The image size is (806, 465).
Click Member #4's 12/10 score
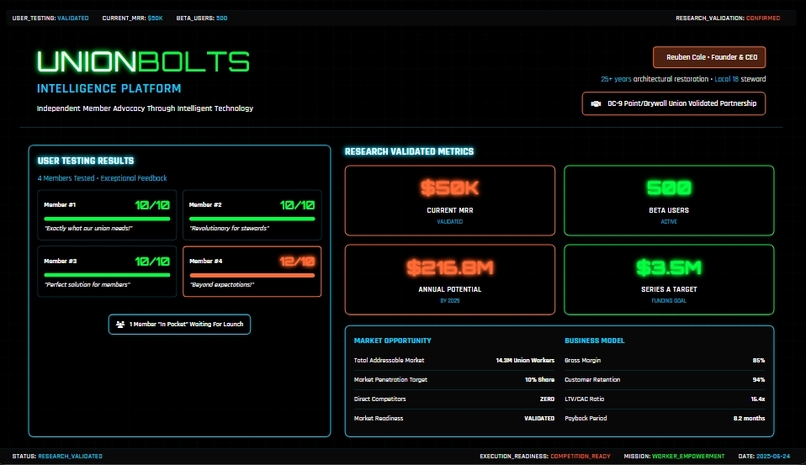click(x=297, y=262)
